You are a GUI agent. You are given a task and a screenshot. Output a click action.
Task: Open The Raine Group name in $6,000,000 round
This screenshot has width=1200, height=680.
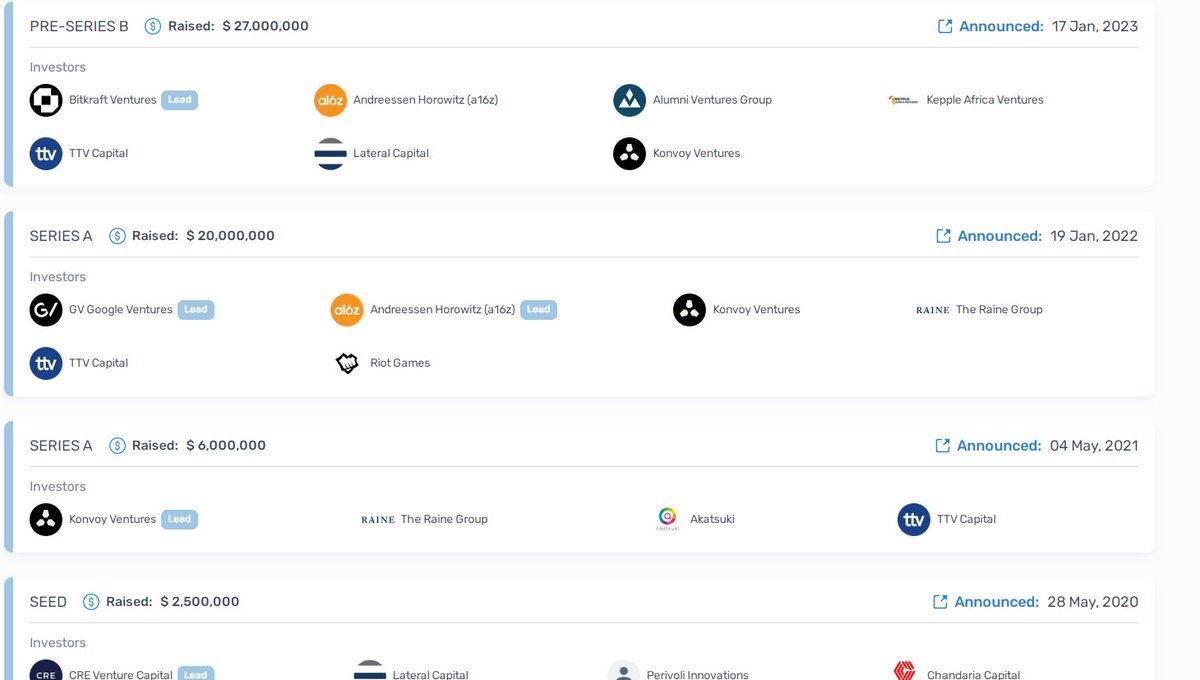[444, 520]
